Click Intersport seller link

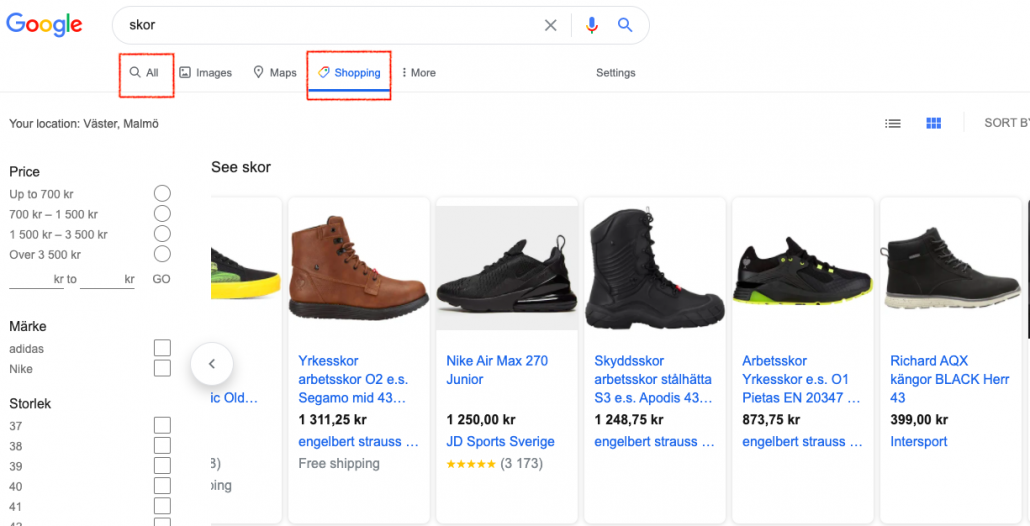(x=919, y=442)
